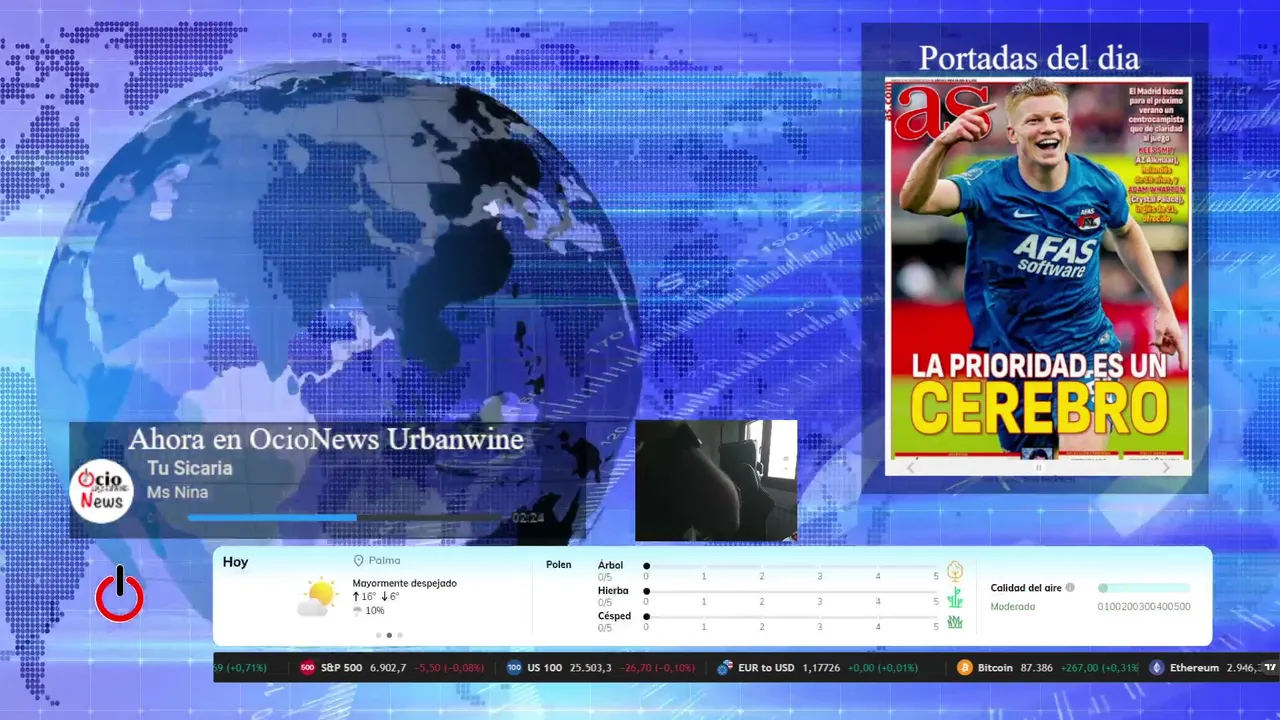Click the webcam video thumbnail

(716, 480)
